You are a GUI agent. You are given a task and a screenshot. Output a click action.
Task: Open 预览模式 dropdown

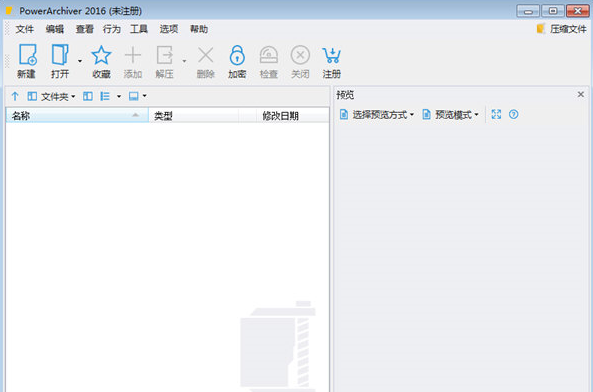(x=450, y=115)
